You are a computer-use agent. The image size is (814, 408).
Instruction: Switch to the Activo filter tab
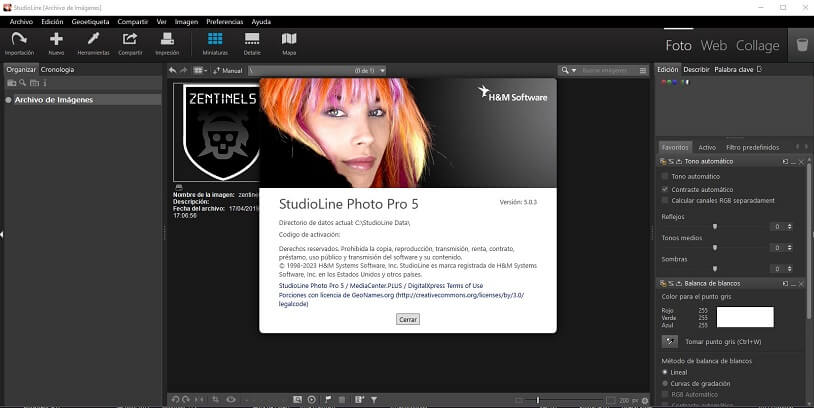(707, 147)
